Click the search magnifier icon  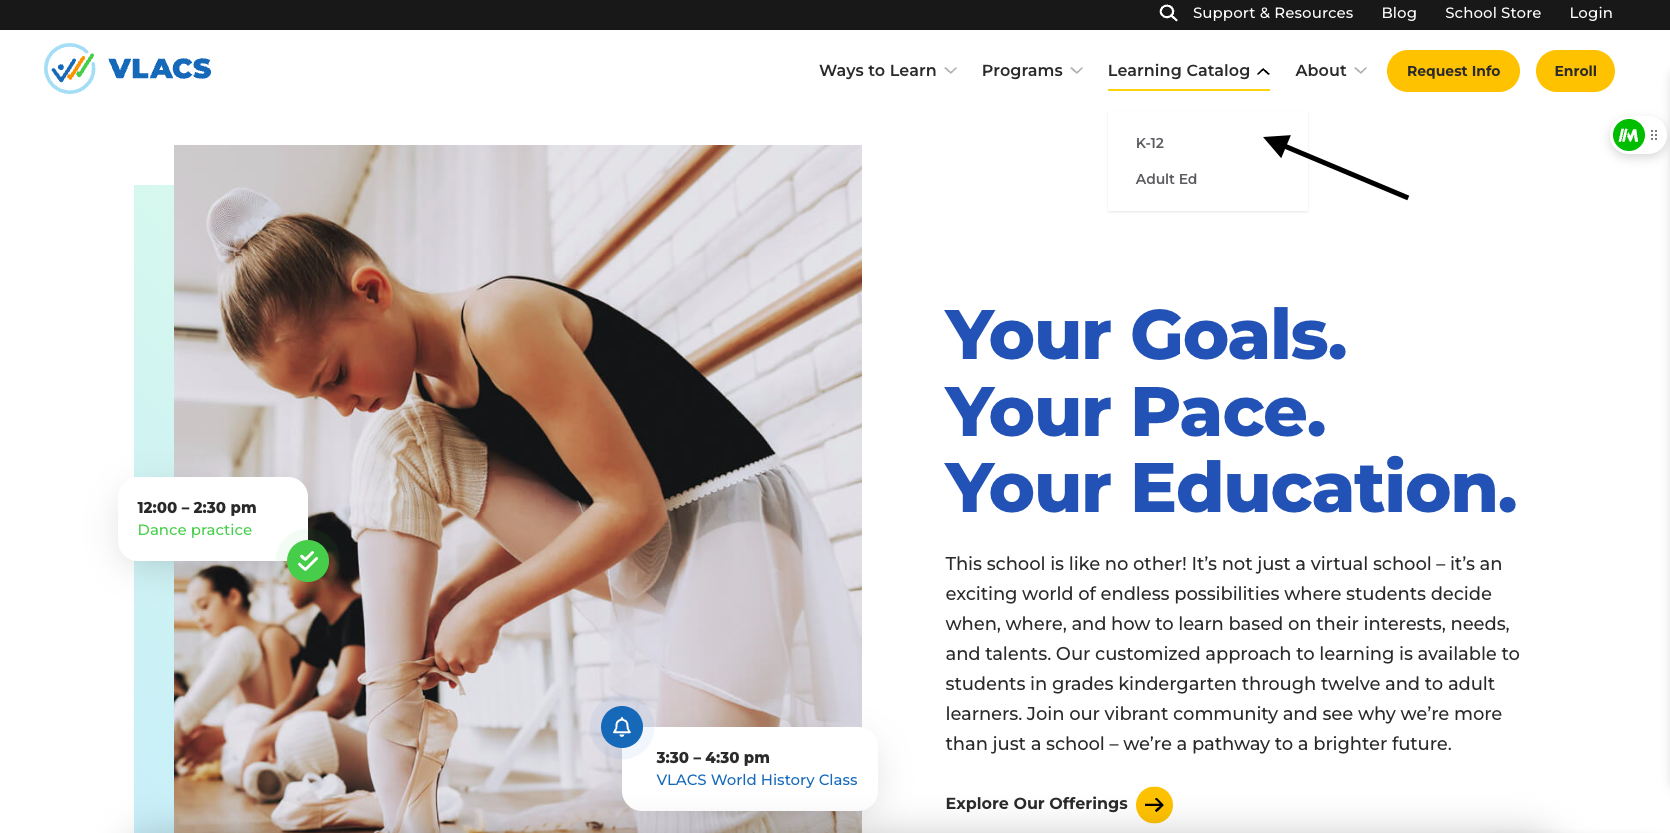tap(1168, 13)
